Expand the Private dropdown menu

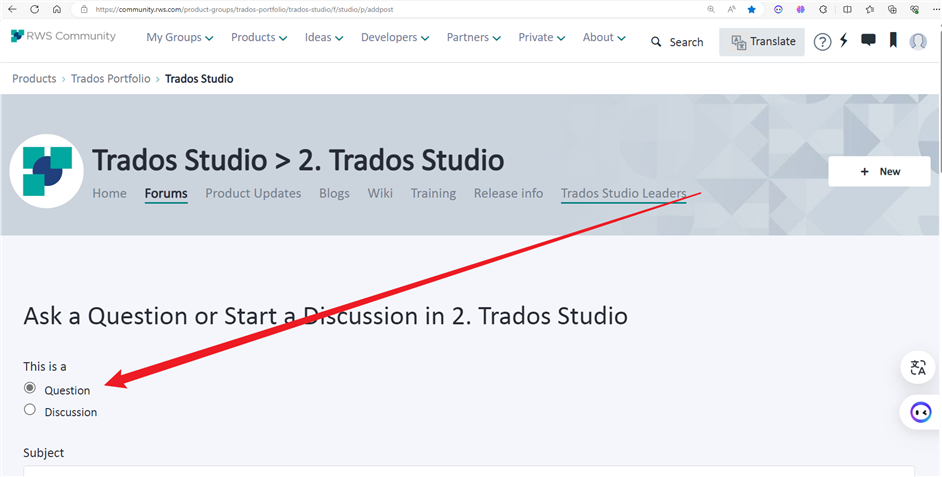pyautogui.click(x=541, y=37)
